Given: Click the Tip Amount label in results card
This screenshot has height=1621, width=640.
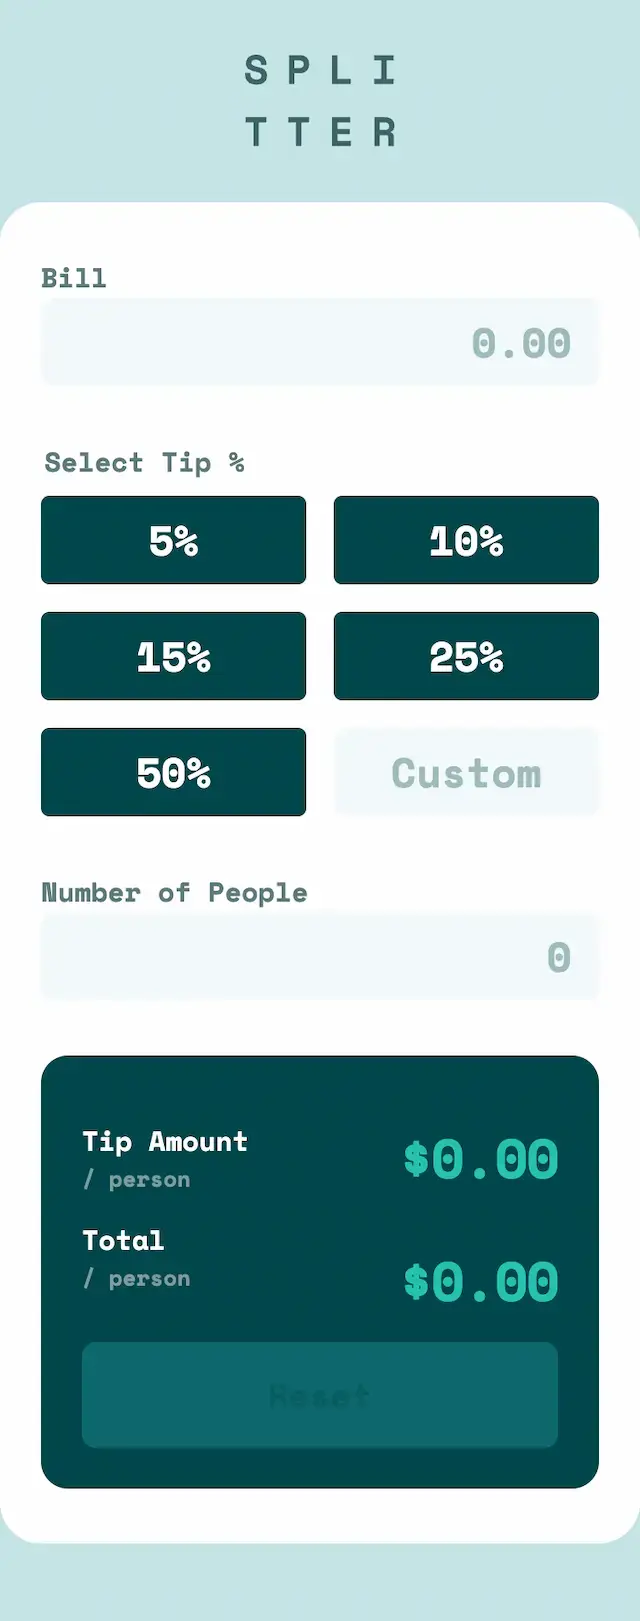Looking at the screenshot, I should click(x=165, y=1141).
